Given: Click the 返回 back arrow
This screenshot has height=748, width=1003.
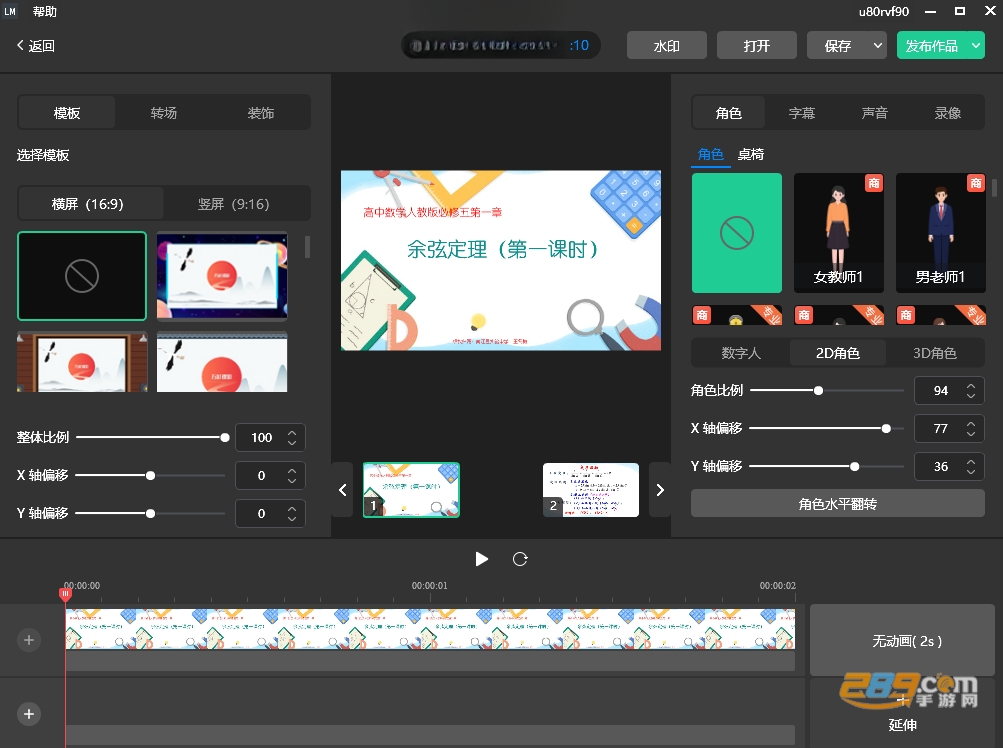Looking at the screenshot, I should [20, 45].
